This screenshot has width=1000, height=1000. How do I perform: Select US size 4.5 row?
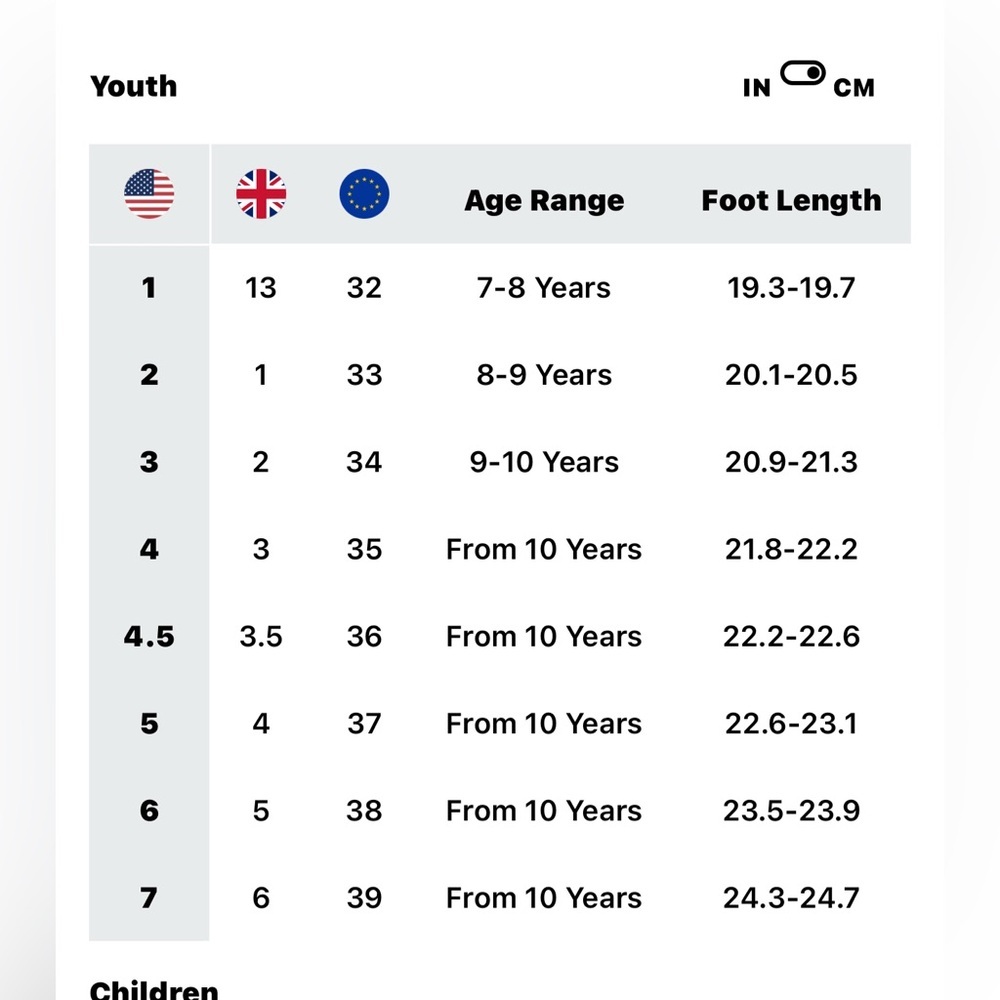pos(149,636)
